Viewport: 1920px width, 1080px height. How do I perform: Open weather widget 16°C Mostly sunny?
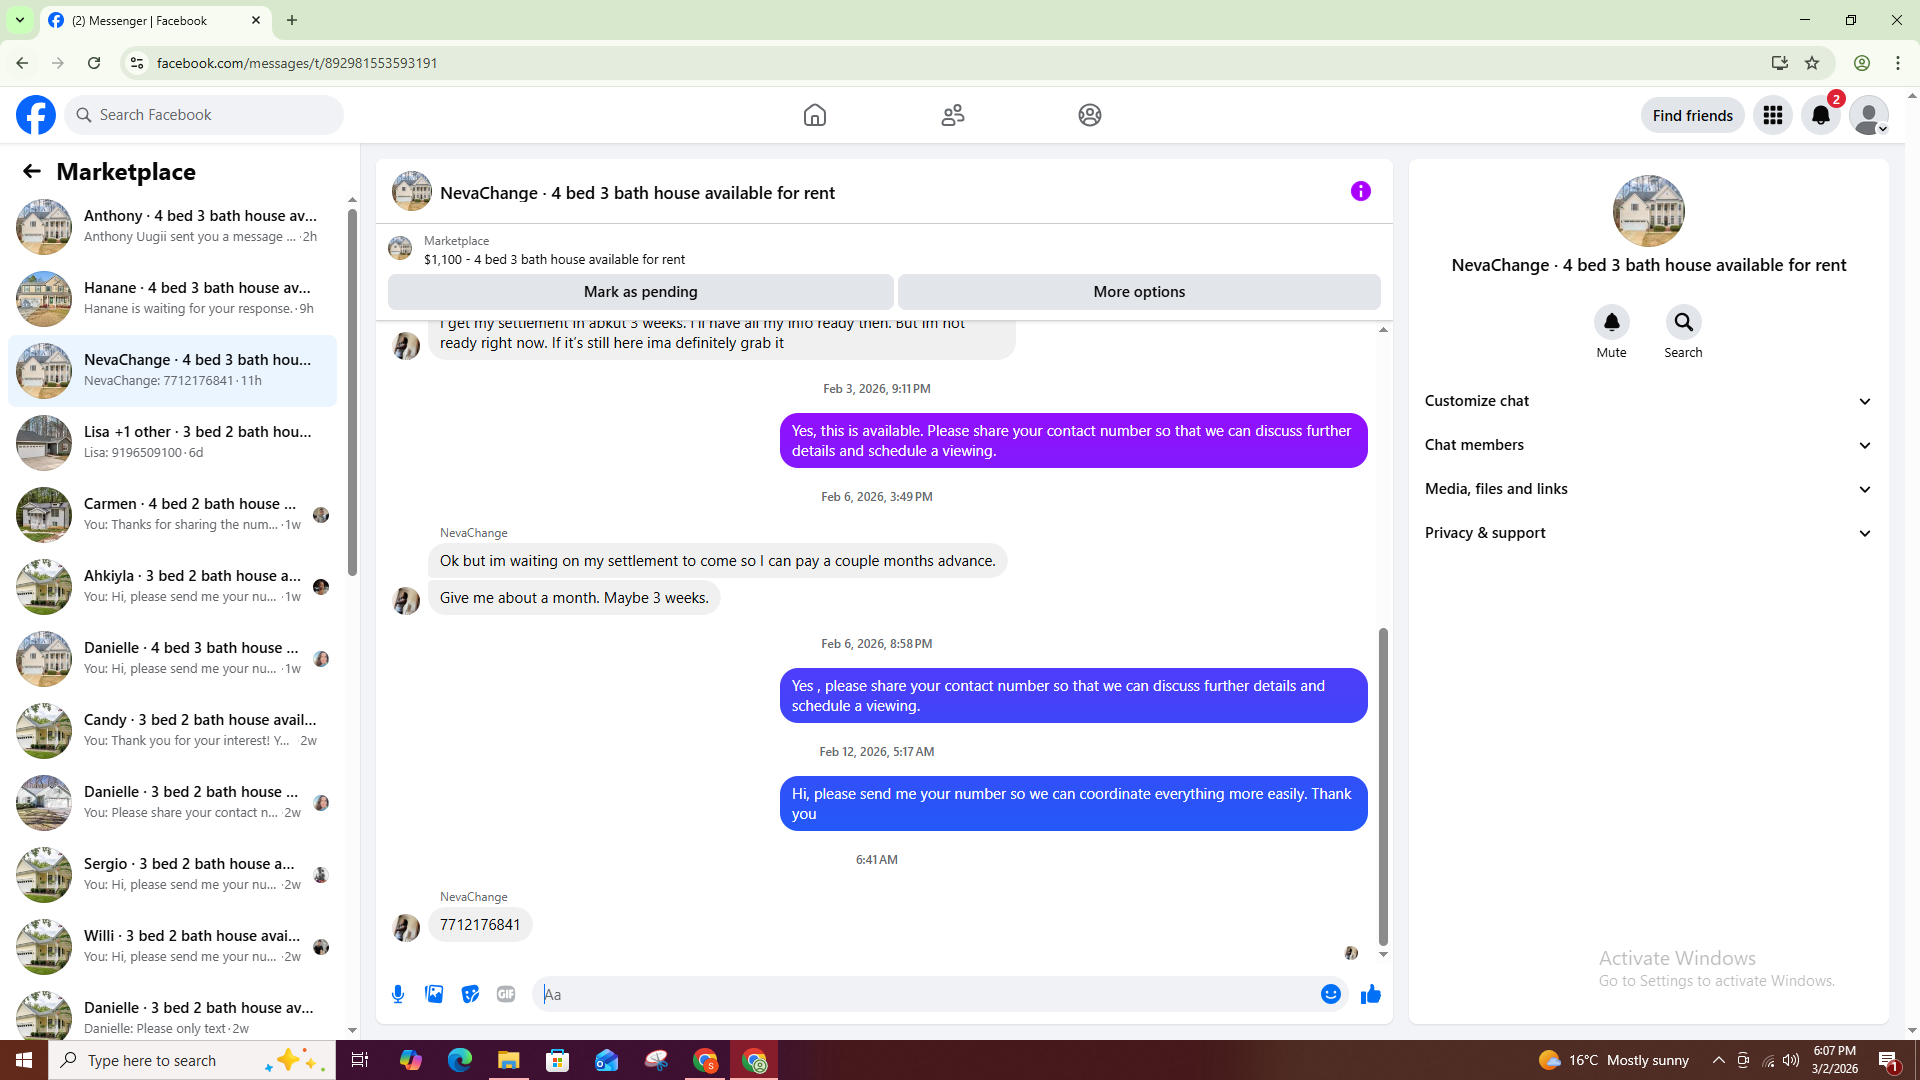(1614, 1060)
